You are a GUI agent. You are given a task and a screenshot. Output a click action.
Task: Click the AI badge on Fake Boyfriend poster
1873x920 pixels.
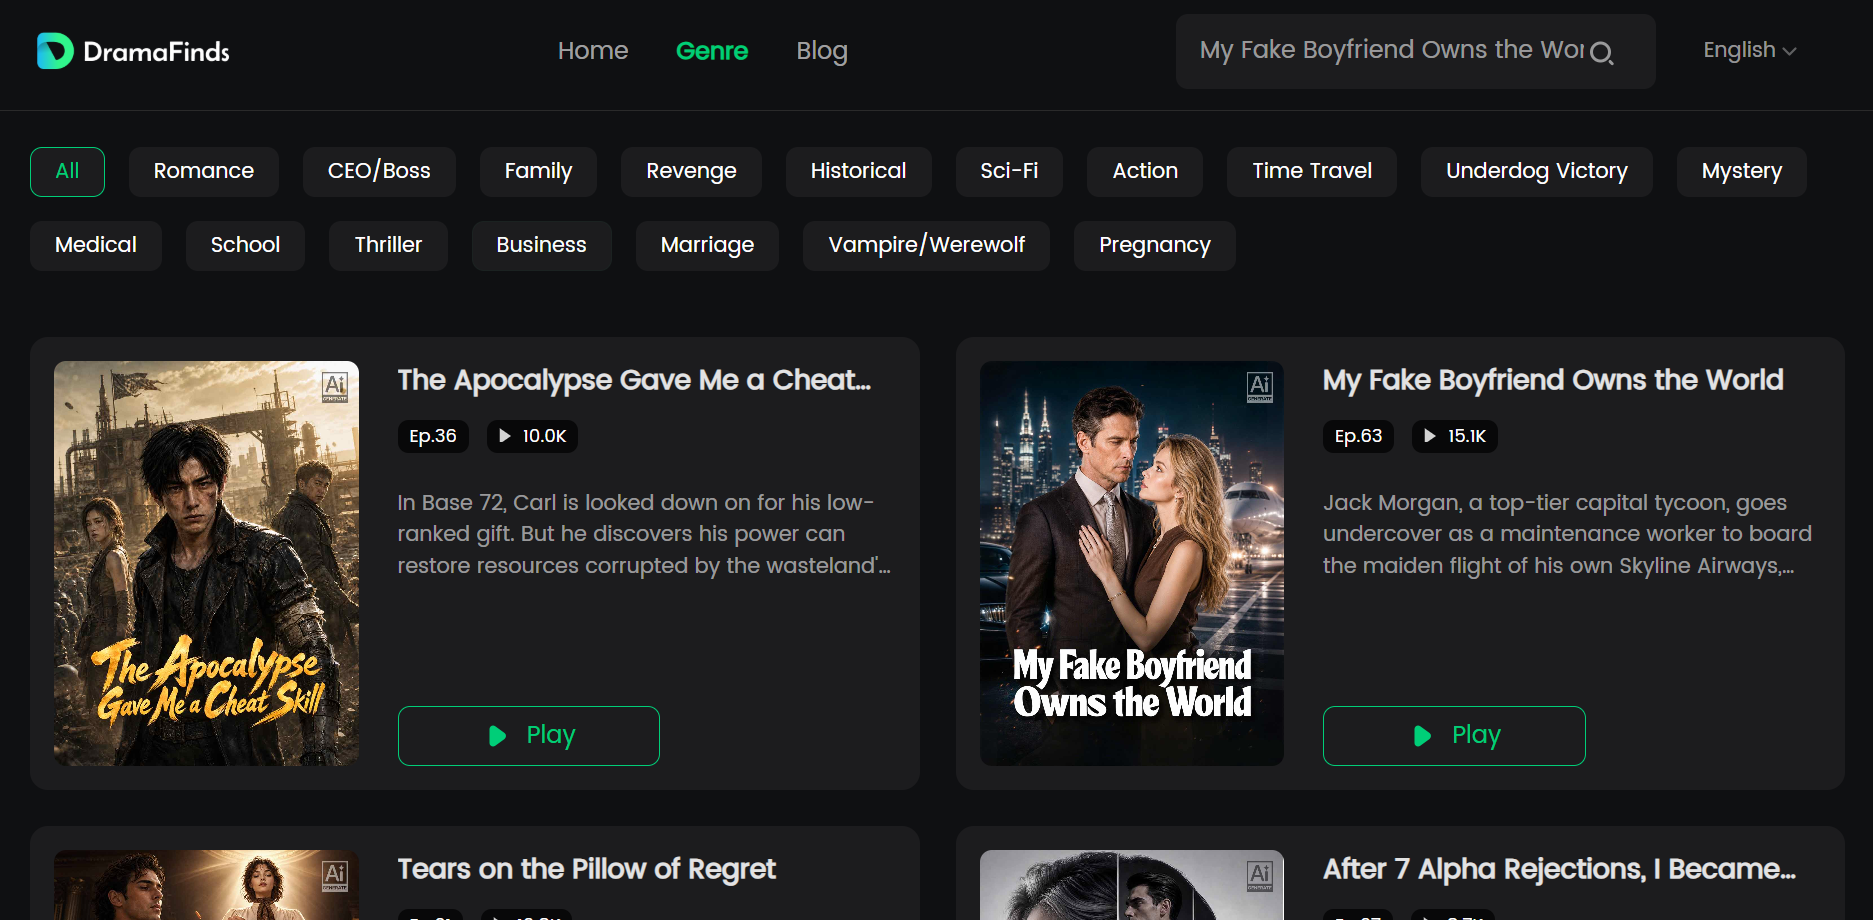[x=1260, y=386]
